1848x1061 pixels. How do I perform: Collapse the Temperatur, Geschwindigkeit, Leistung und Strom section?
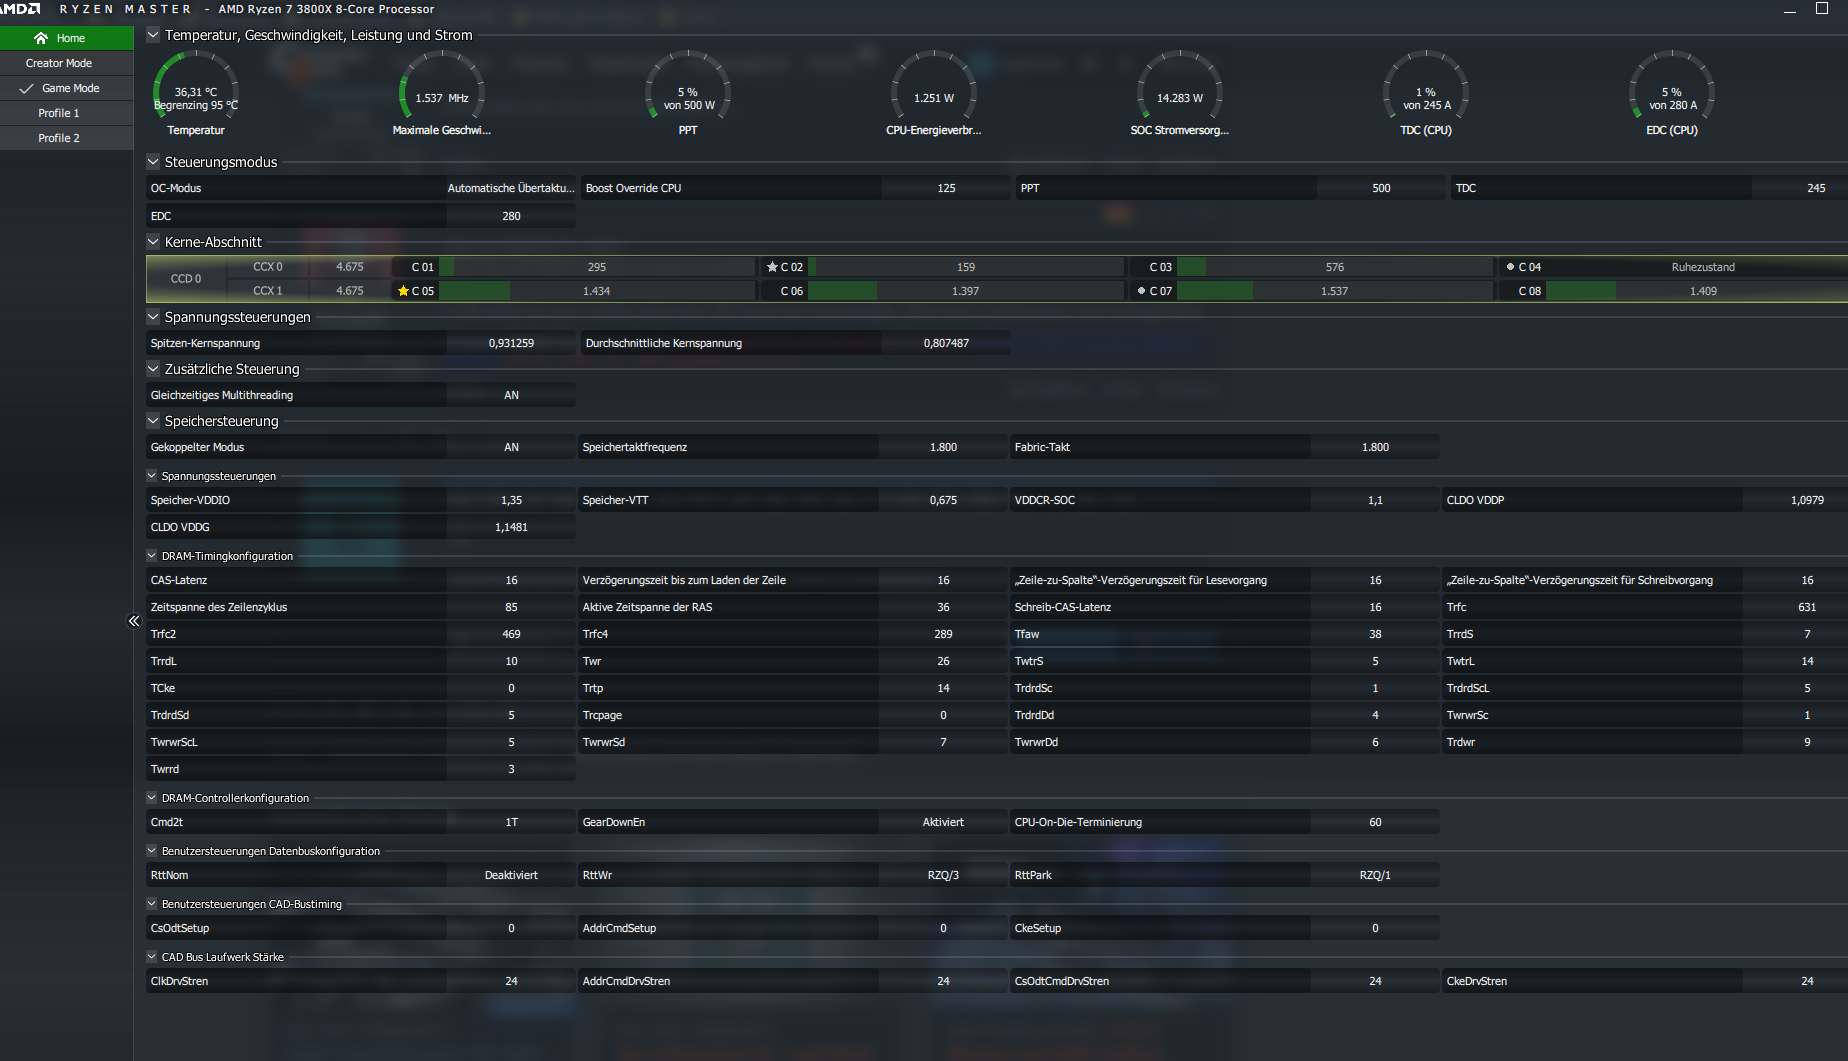click(x=153, y=35)
